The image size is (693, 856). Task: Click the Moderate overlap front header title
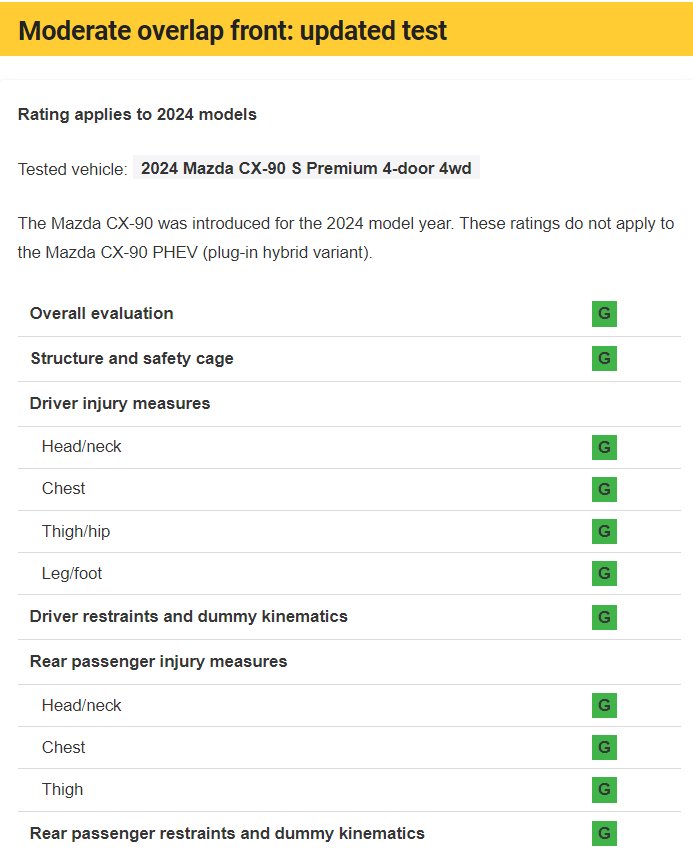(232, 30)
